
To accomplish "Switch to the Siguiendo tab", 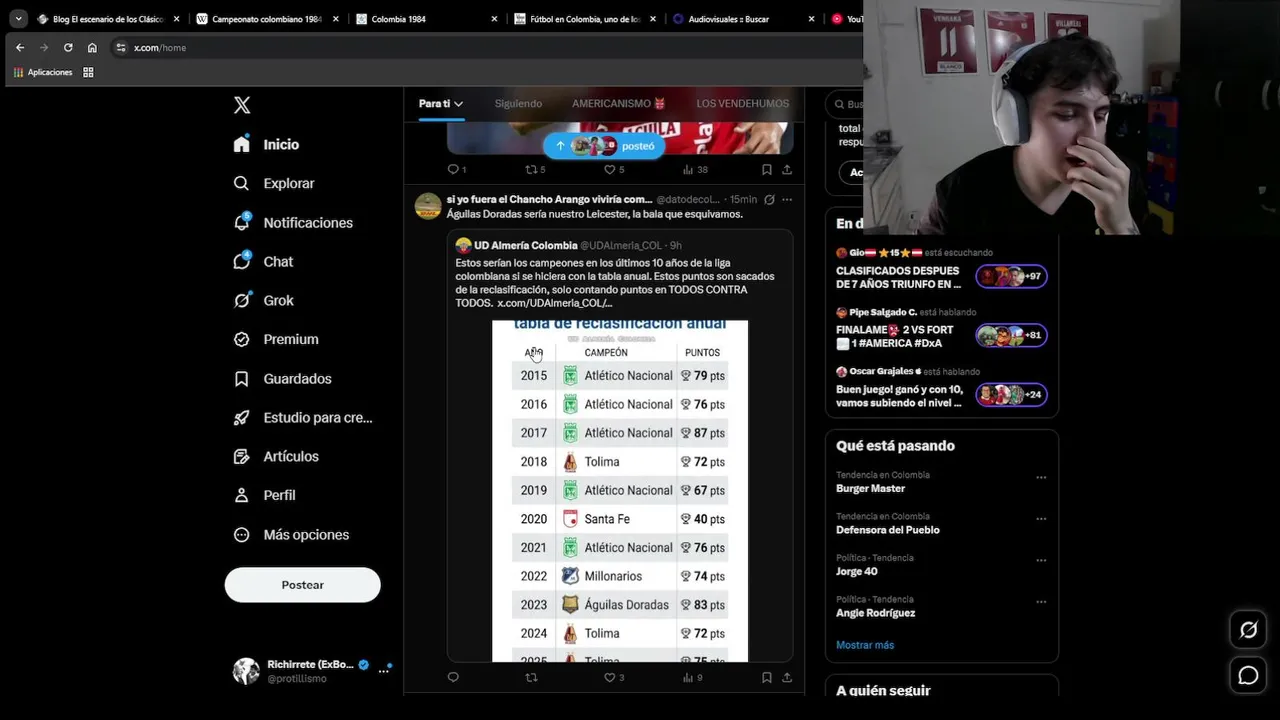I will click(x=518, y=104).
